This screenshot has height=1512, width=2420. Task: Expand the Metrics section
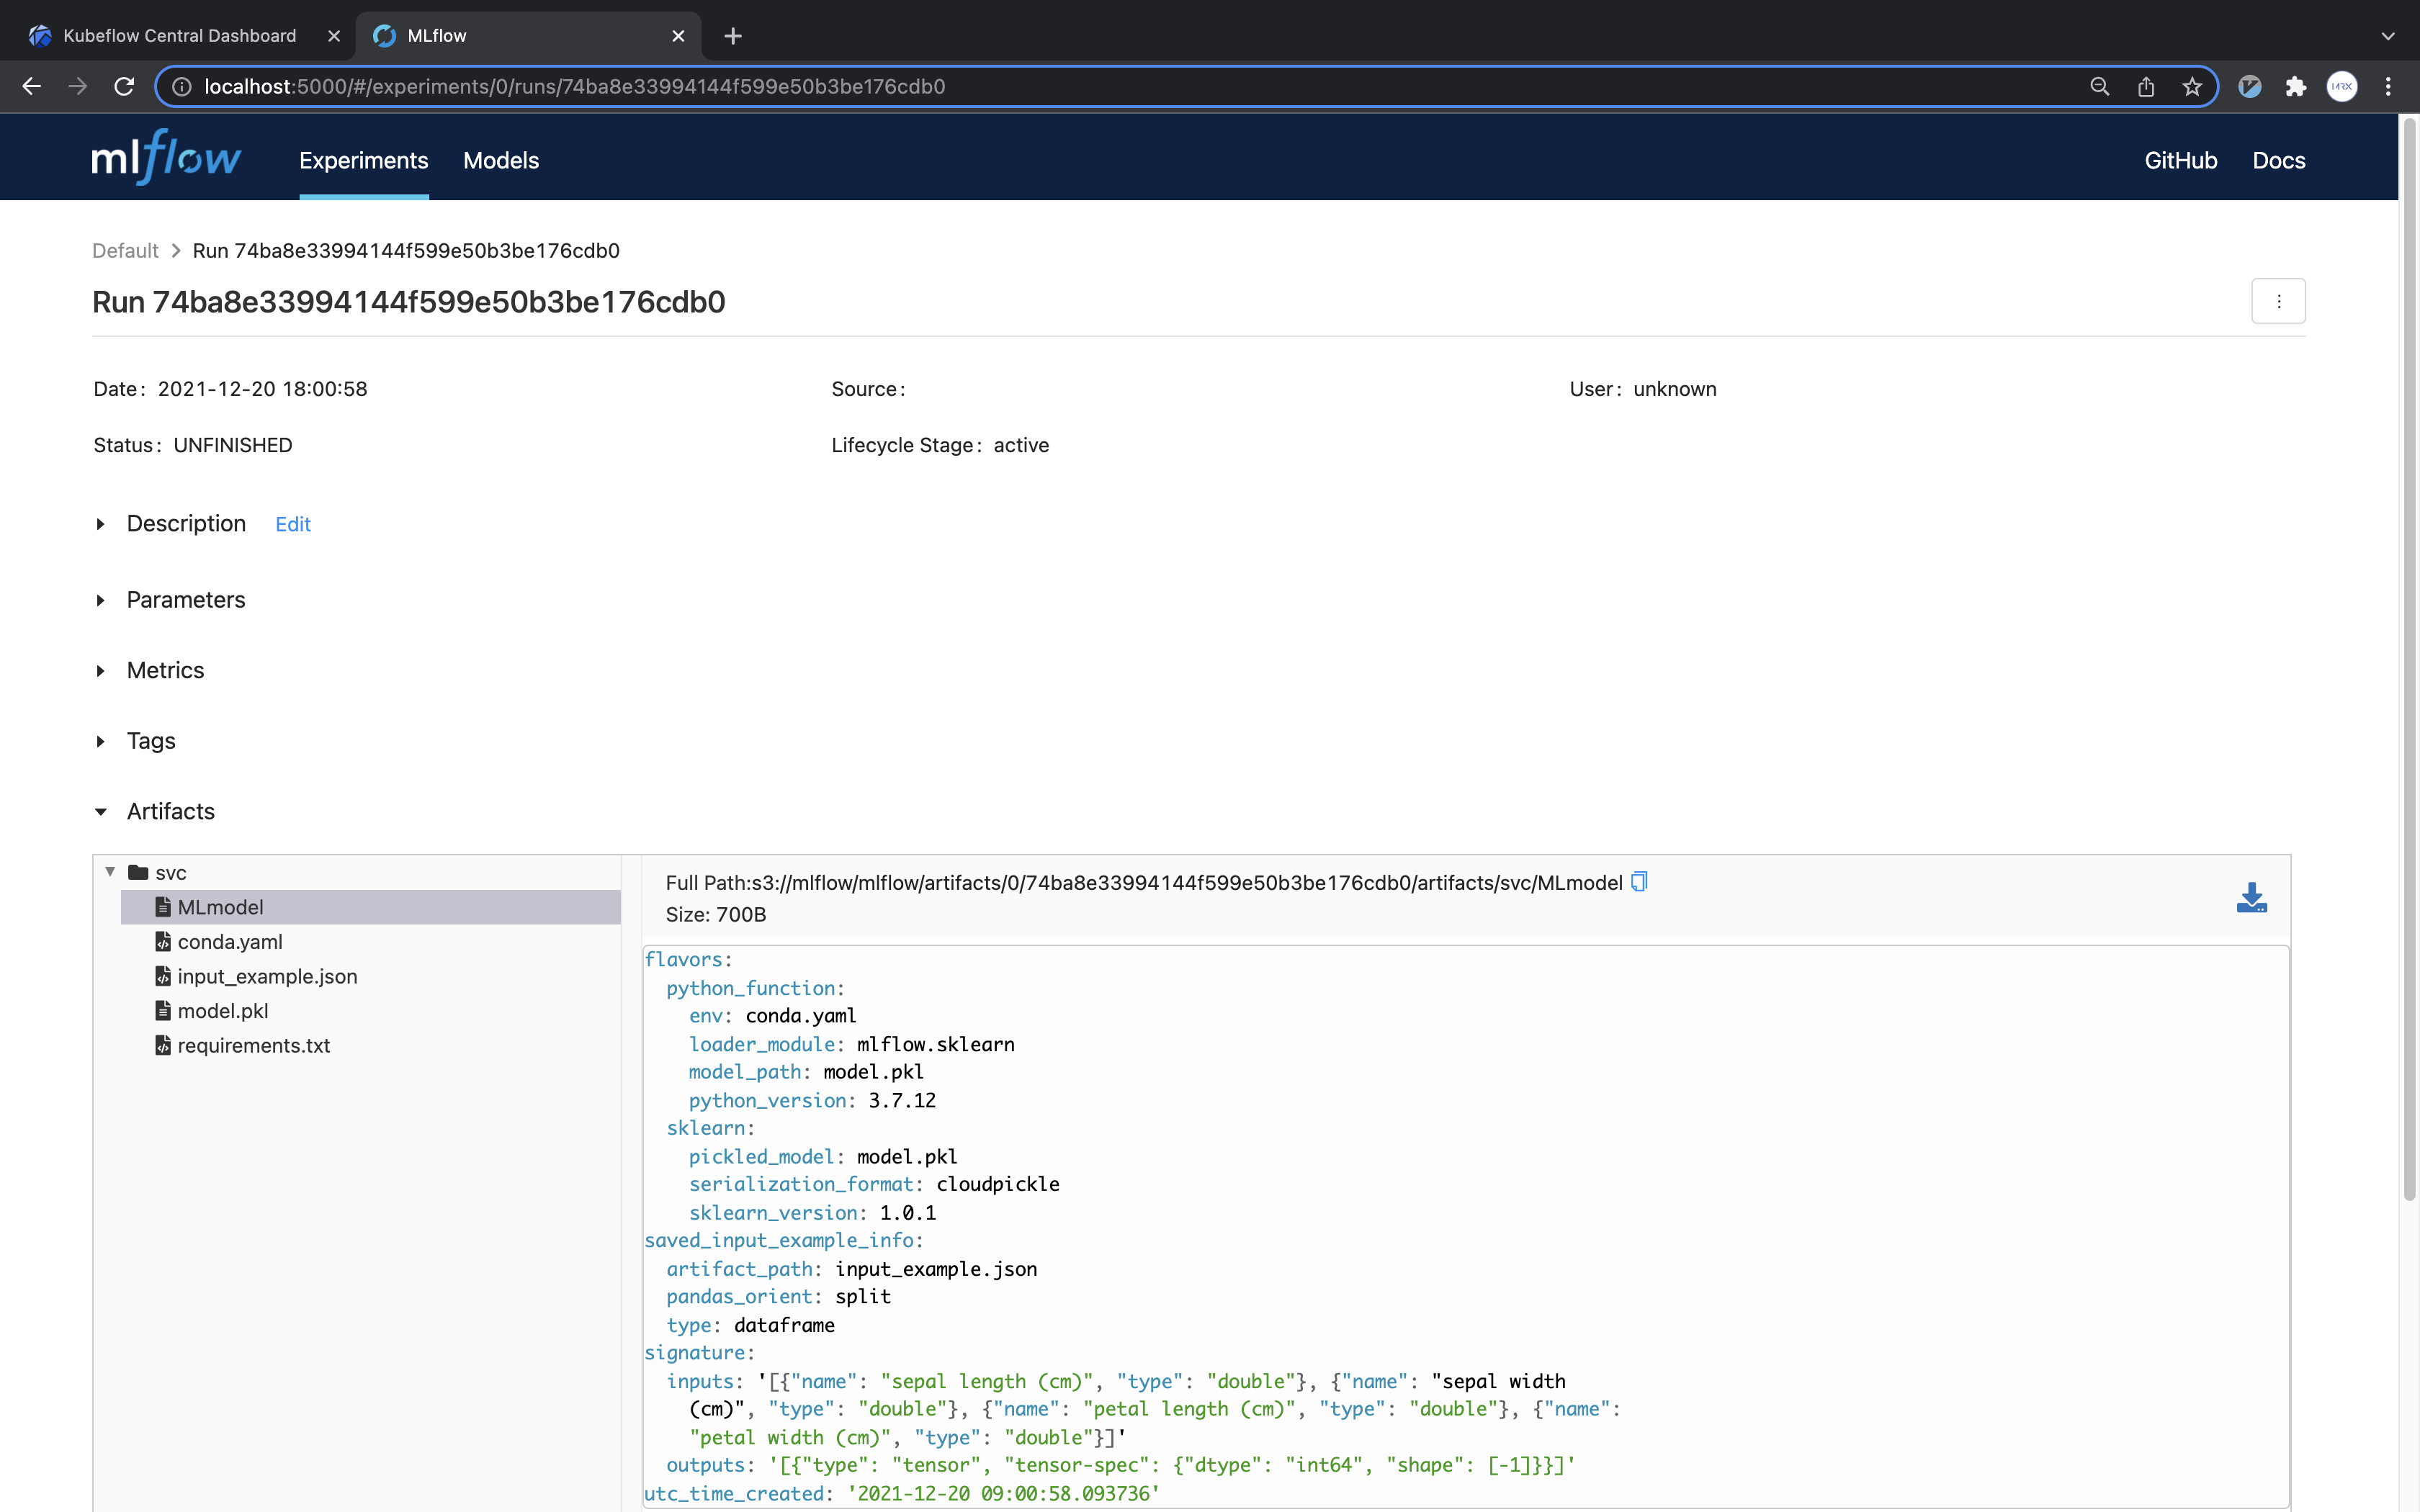(100, 671)
